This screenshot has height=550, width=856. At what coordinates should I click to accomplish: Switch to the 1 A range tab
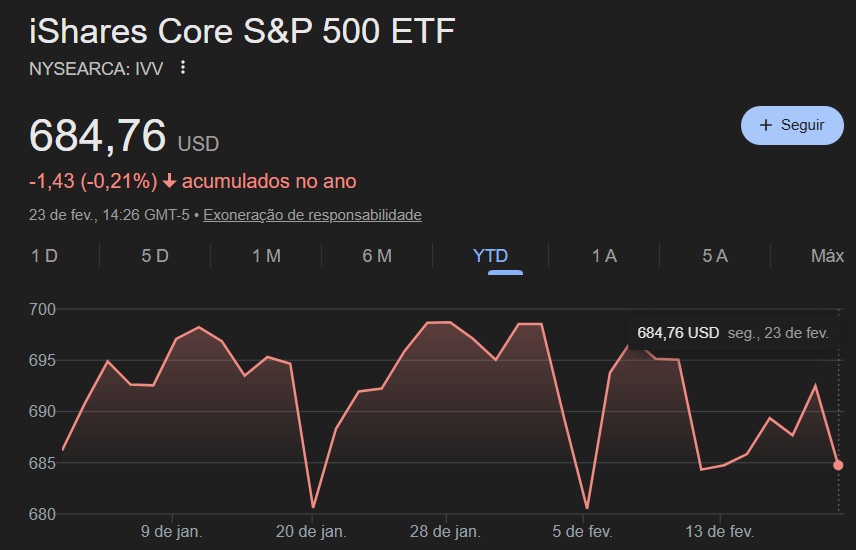coord(604,256)
